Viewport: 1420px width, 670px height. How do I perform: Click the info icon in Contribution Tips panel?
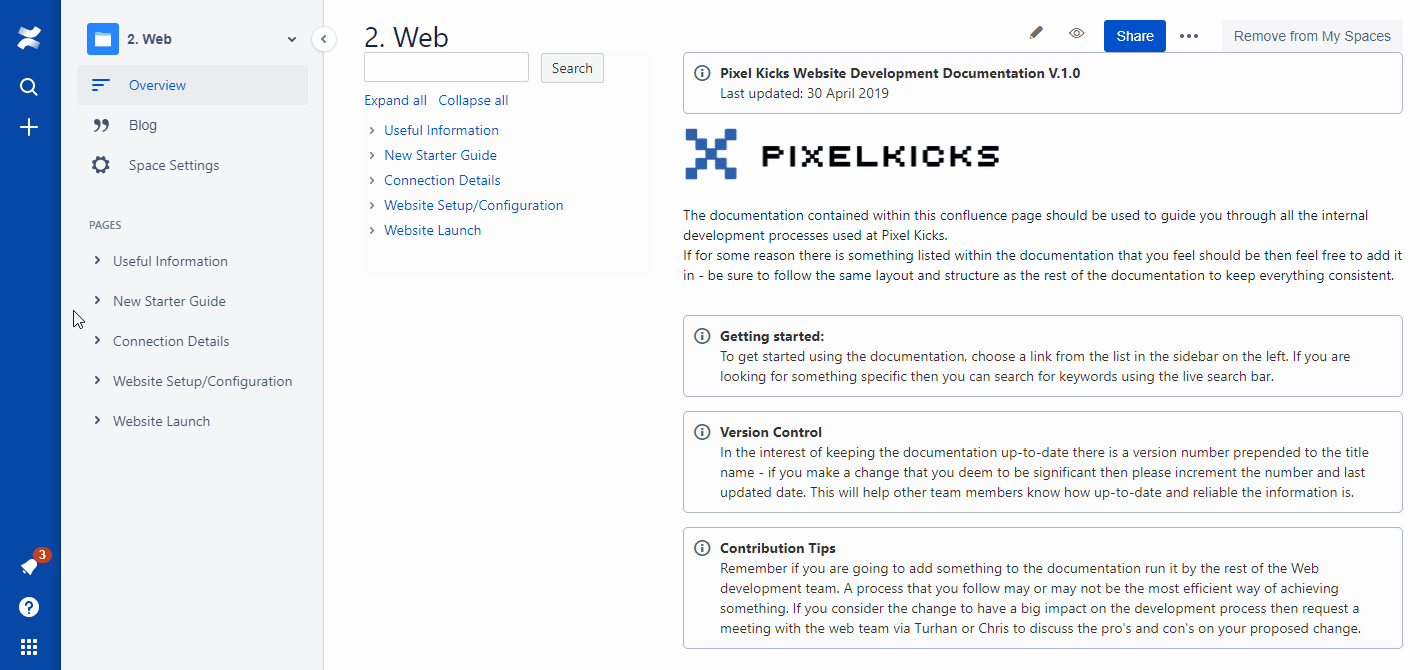pyautogui.click(x=702, y=548)
